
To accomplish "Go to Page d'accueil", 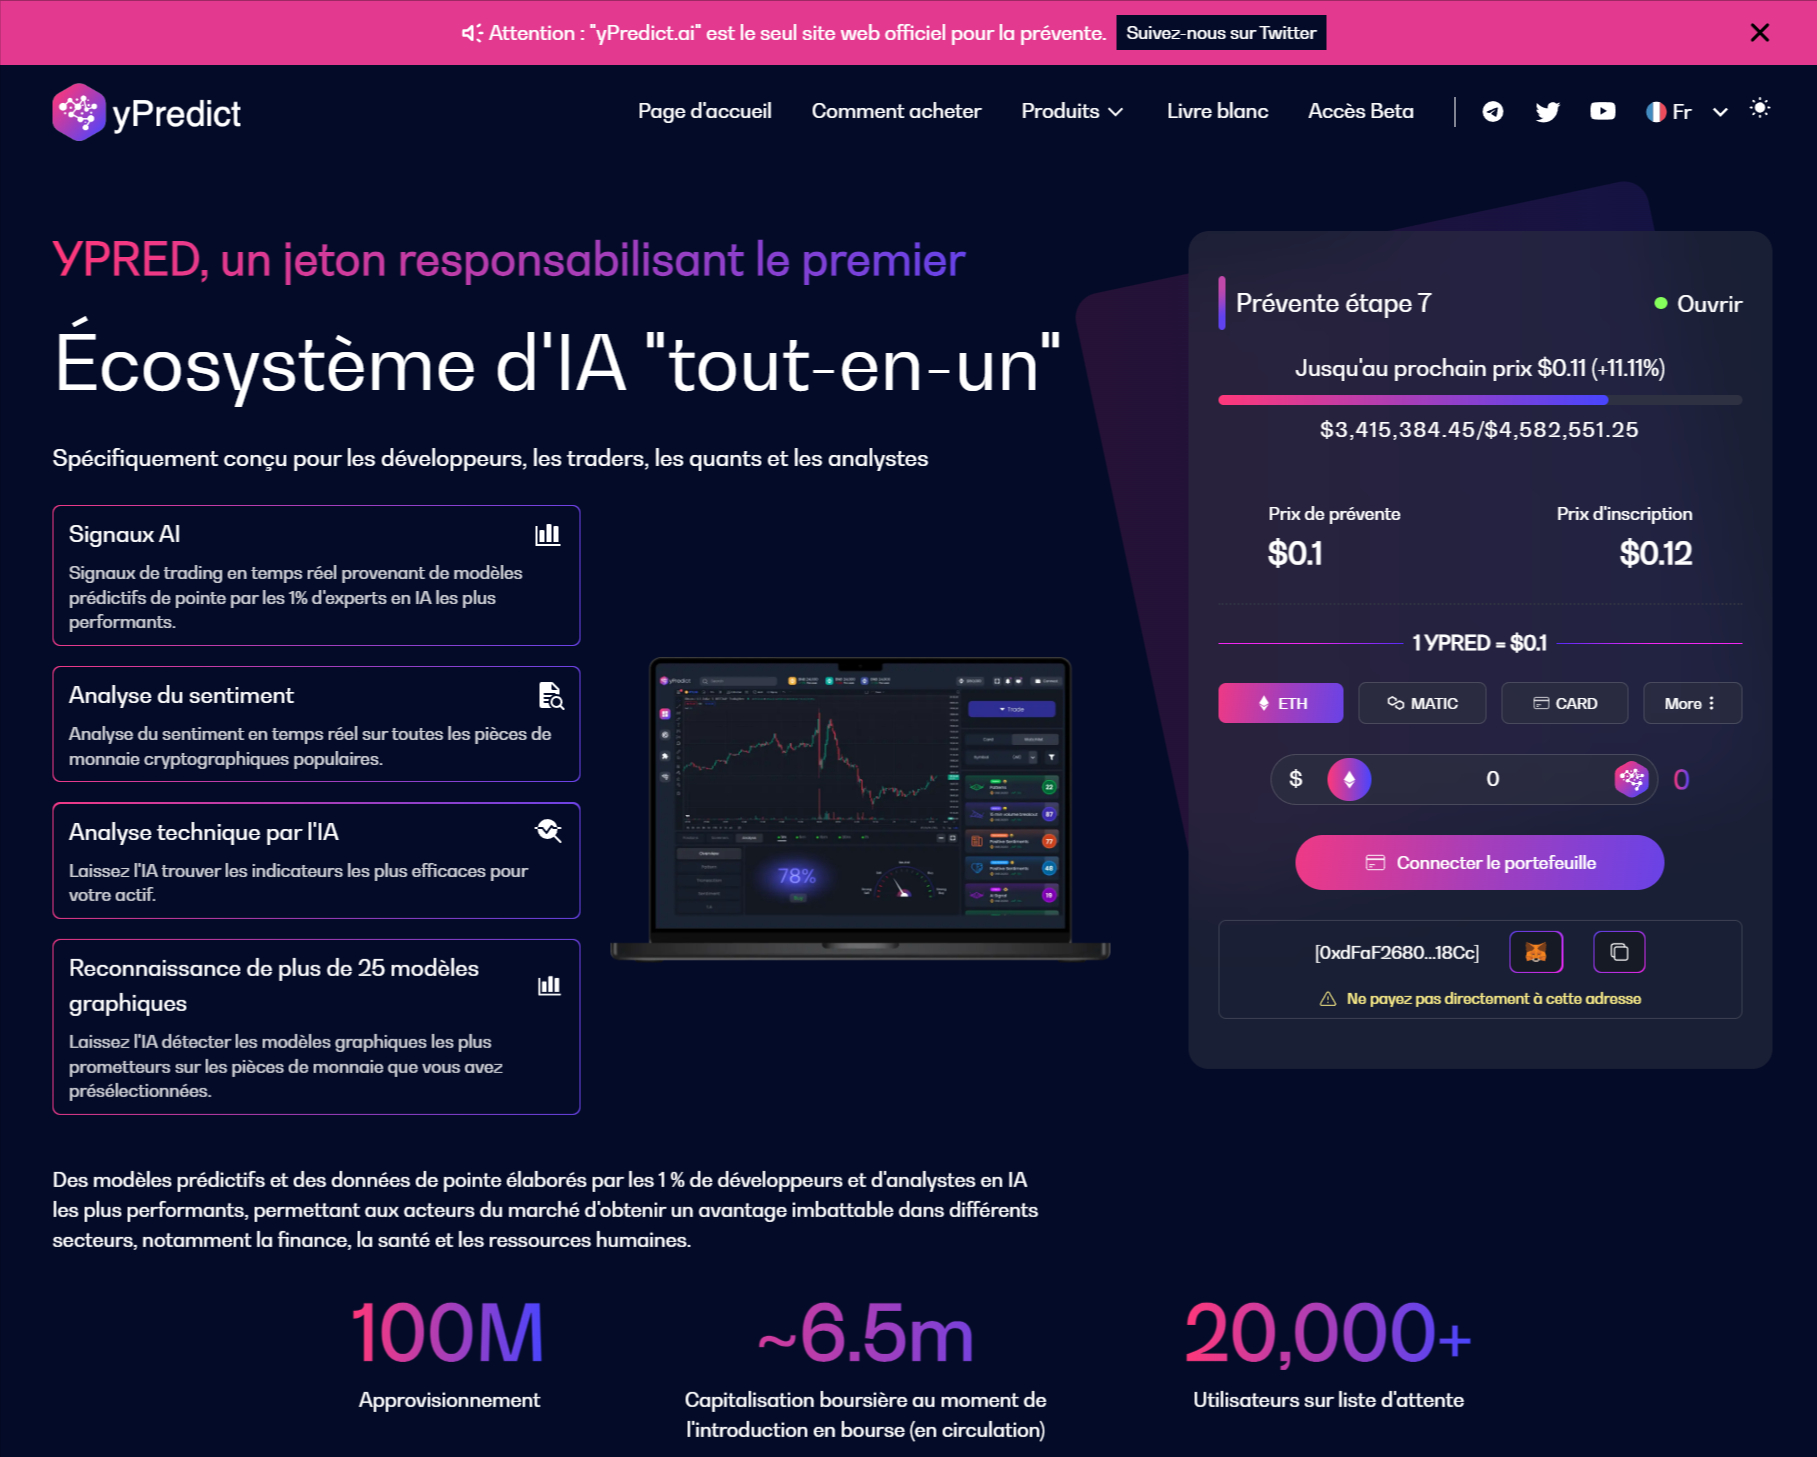I will coord(704,111).
